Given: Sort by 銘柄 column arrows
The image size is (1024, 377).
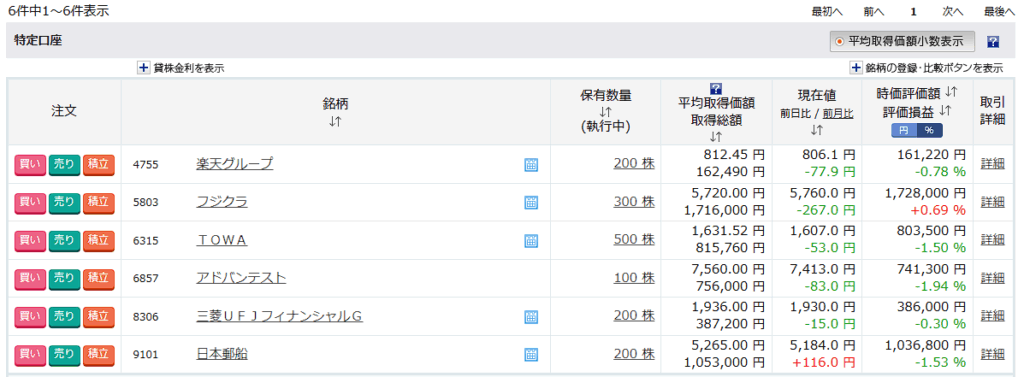Looking at the screenshot, I should pyautogui.click(x=335, y=122).
